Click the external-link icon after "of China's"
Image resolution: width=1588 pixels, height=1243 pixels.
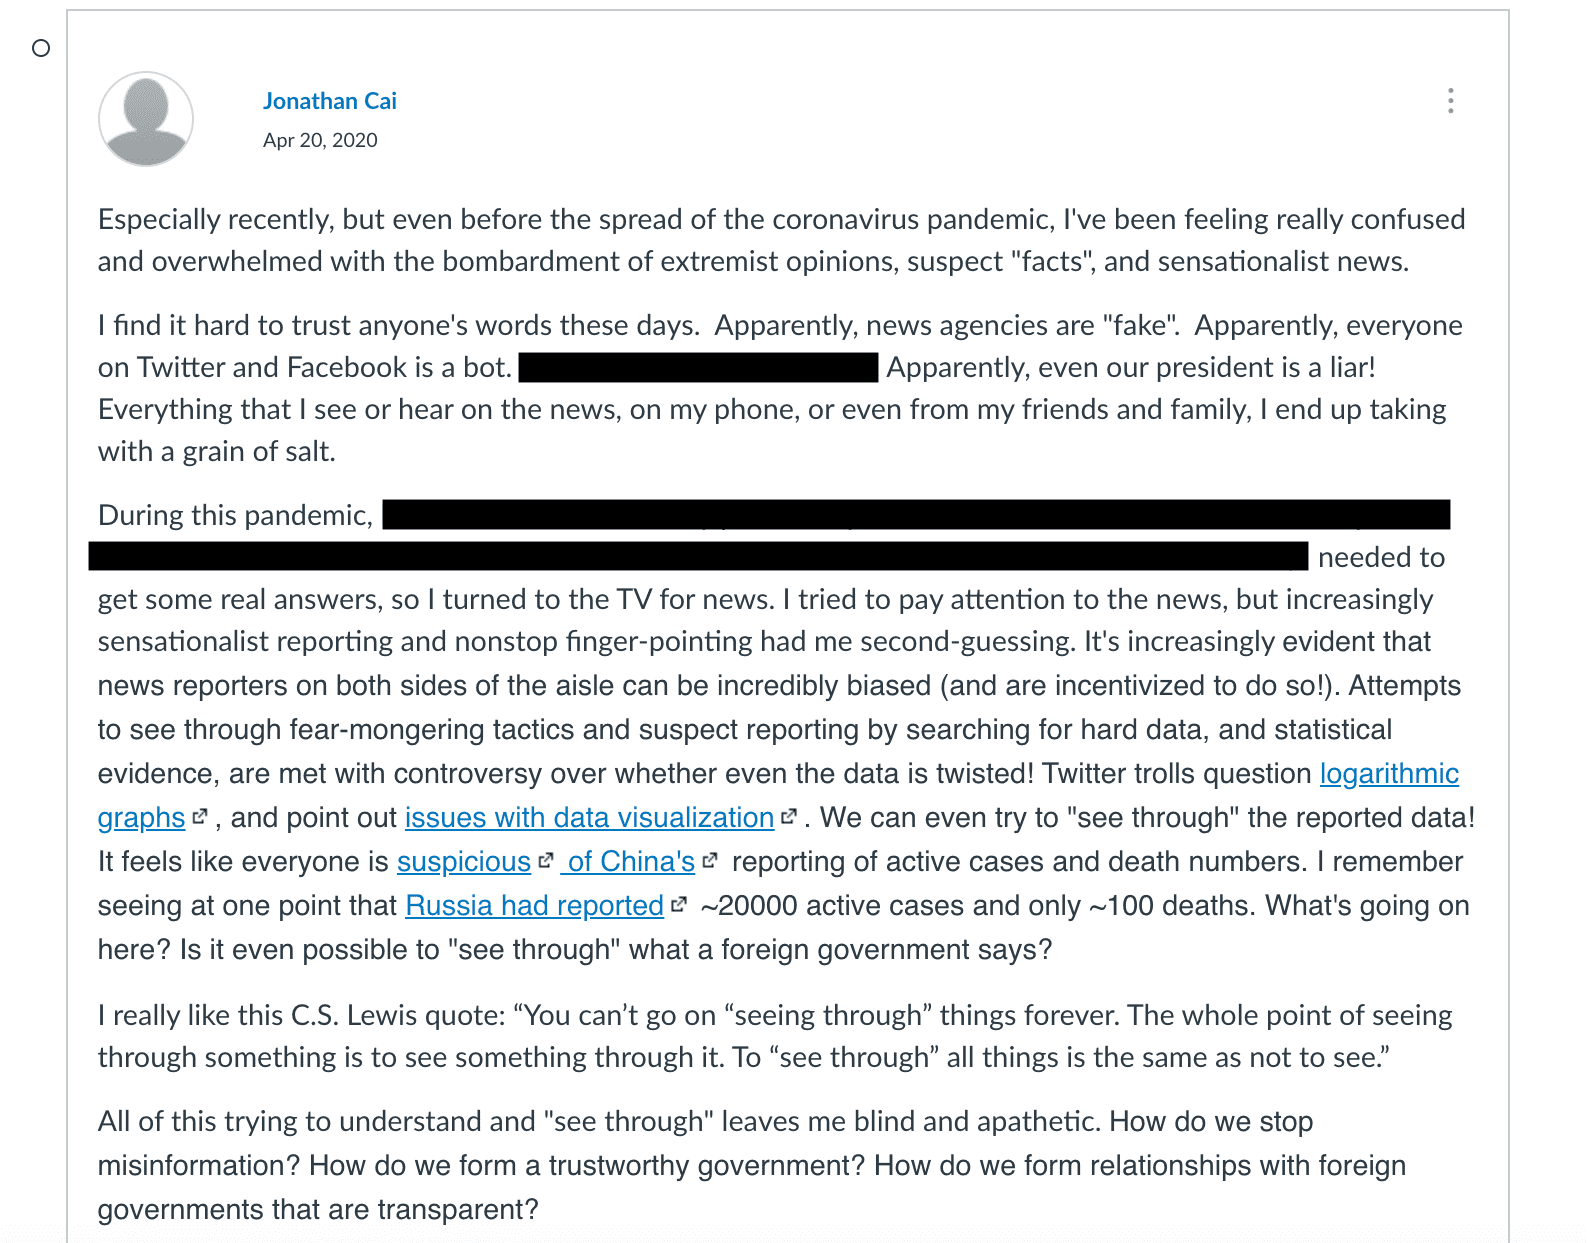click(710, 860)
